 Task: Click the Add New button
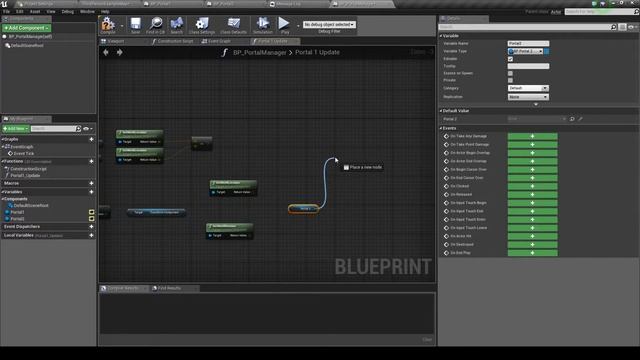(16, 129)
